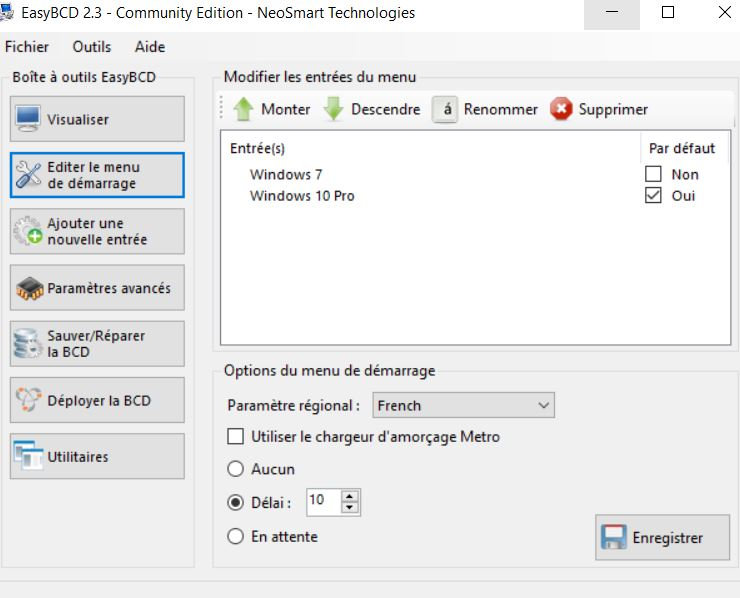Click the Entrée(s) column header
This screenshot has width=740, height=598.
[x=257, y=148]
